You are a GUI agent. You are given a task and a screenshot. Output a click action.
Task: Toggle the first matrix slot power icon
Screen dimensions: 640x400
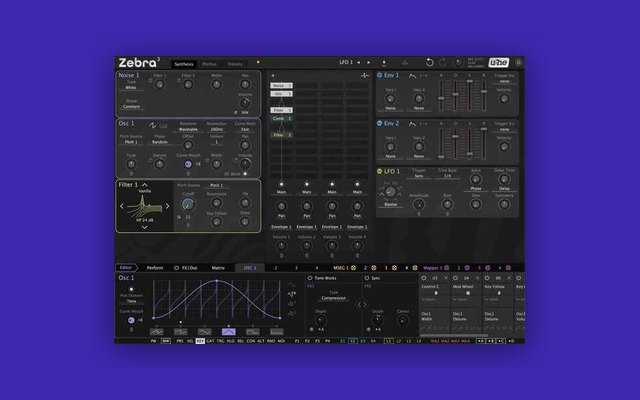424,278
